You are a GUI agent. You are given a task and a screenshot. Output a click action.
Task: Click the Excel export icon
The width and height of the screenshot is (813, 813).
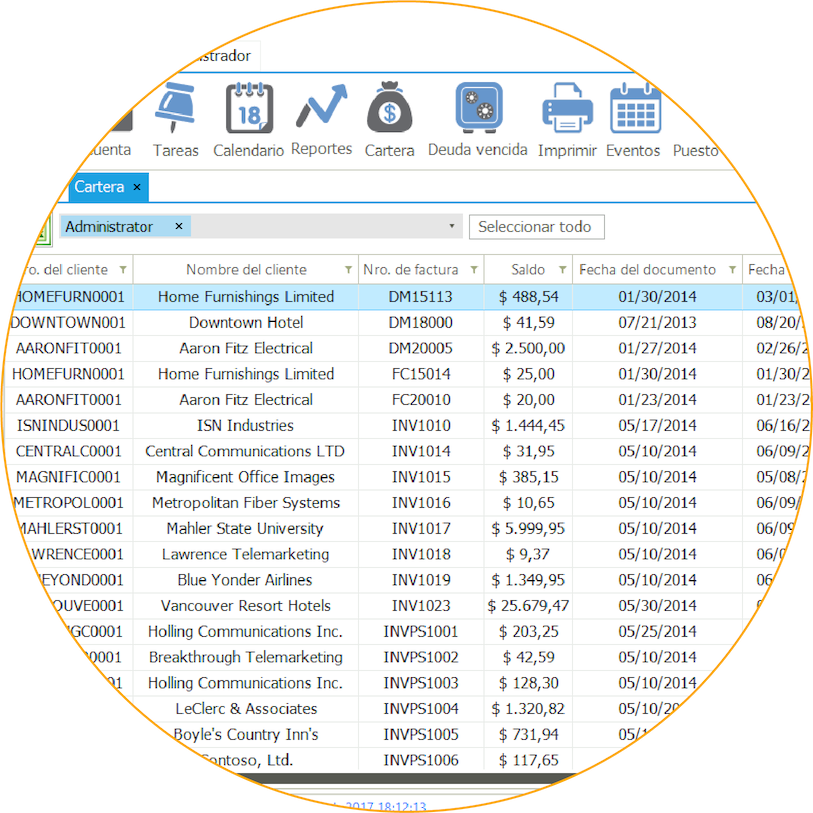[x=44, y=231]
